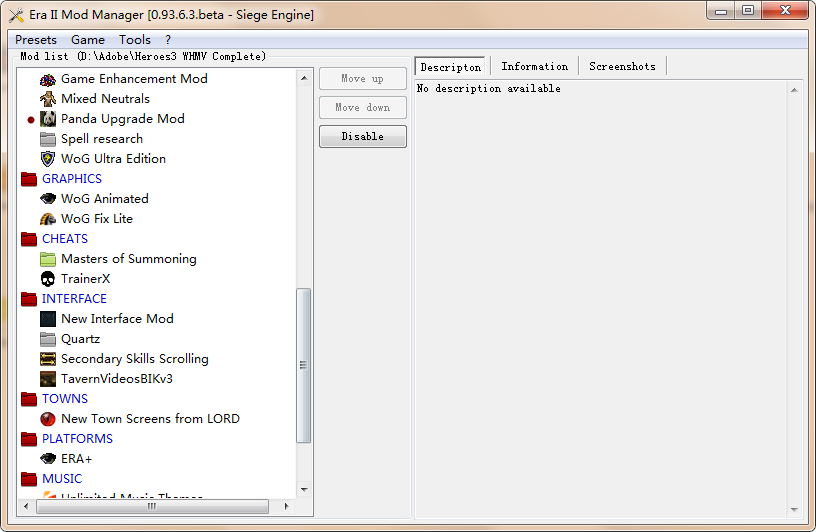
Task: Click the 'No description available' text
Action: coord(489,88)
